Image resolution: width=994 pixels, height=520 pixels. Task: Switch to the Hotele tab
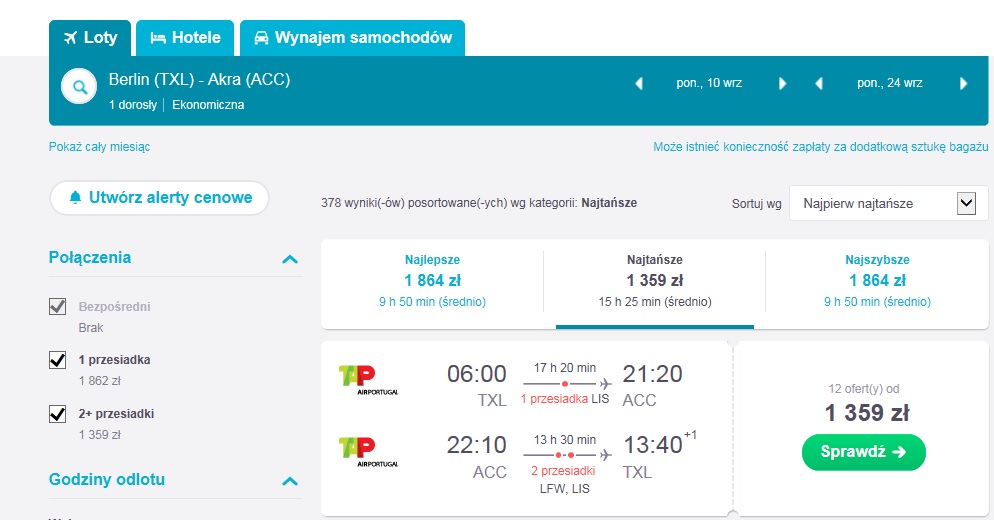tap(185, 38)
